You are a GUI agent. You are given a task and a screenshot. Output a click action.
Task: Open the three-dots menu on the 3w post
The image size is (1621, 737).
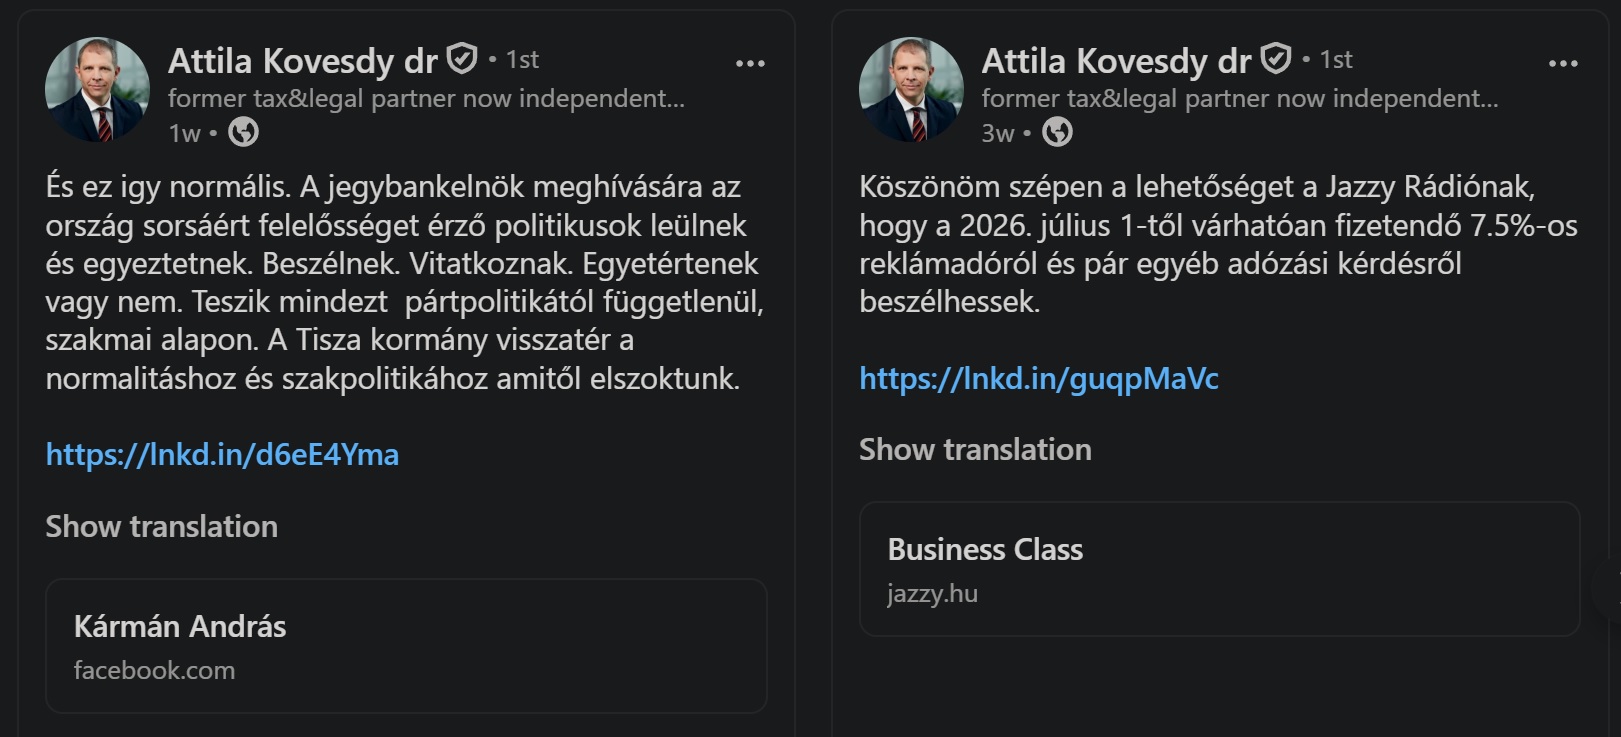tap(1563, 63)
